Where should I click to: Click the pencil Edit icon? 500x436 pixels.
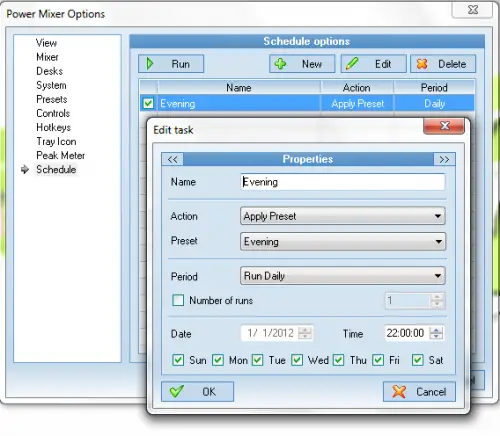pos(352,63)
